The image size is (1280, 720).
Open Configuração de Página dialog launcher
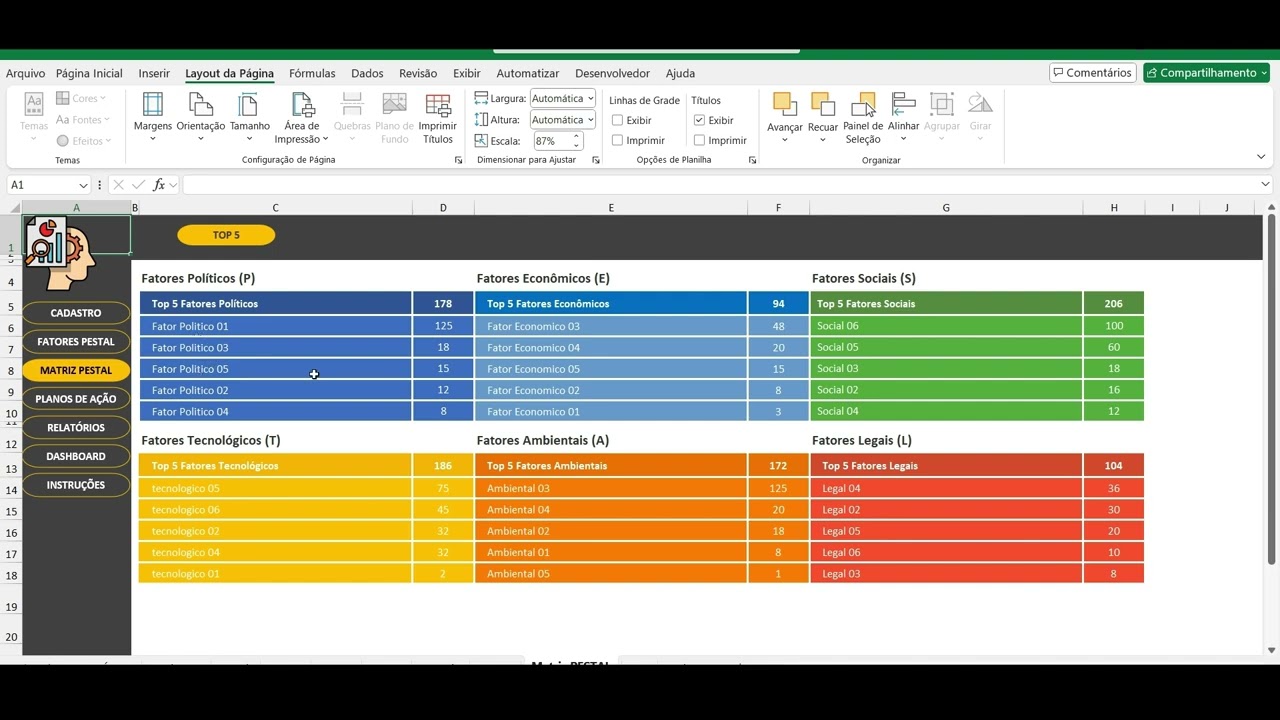[x=459, y=160]
